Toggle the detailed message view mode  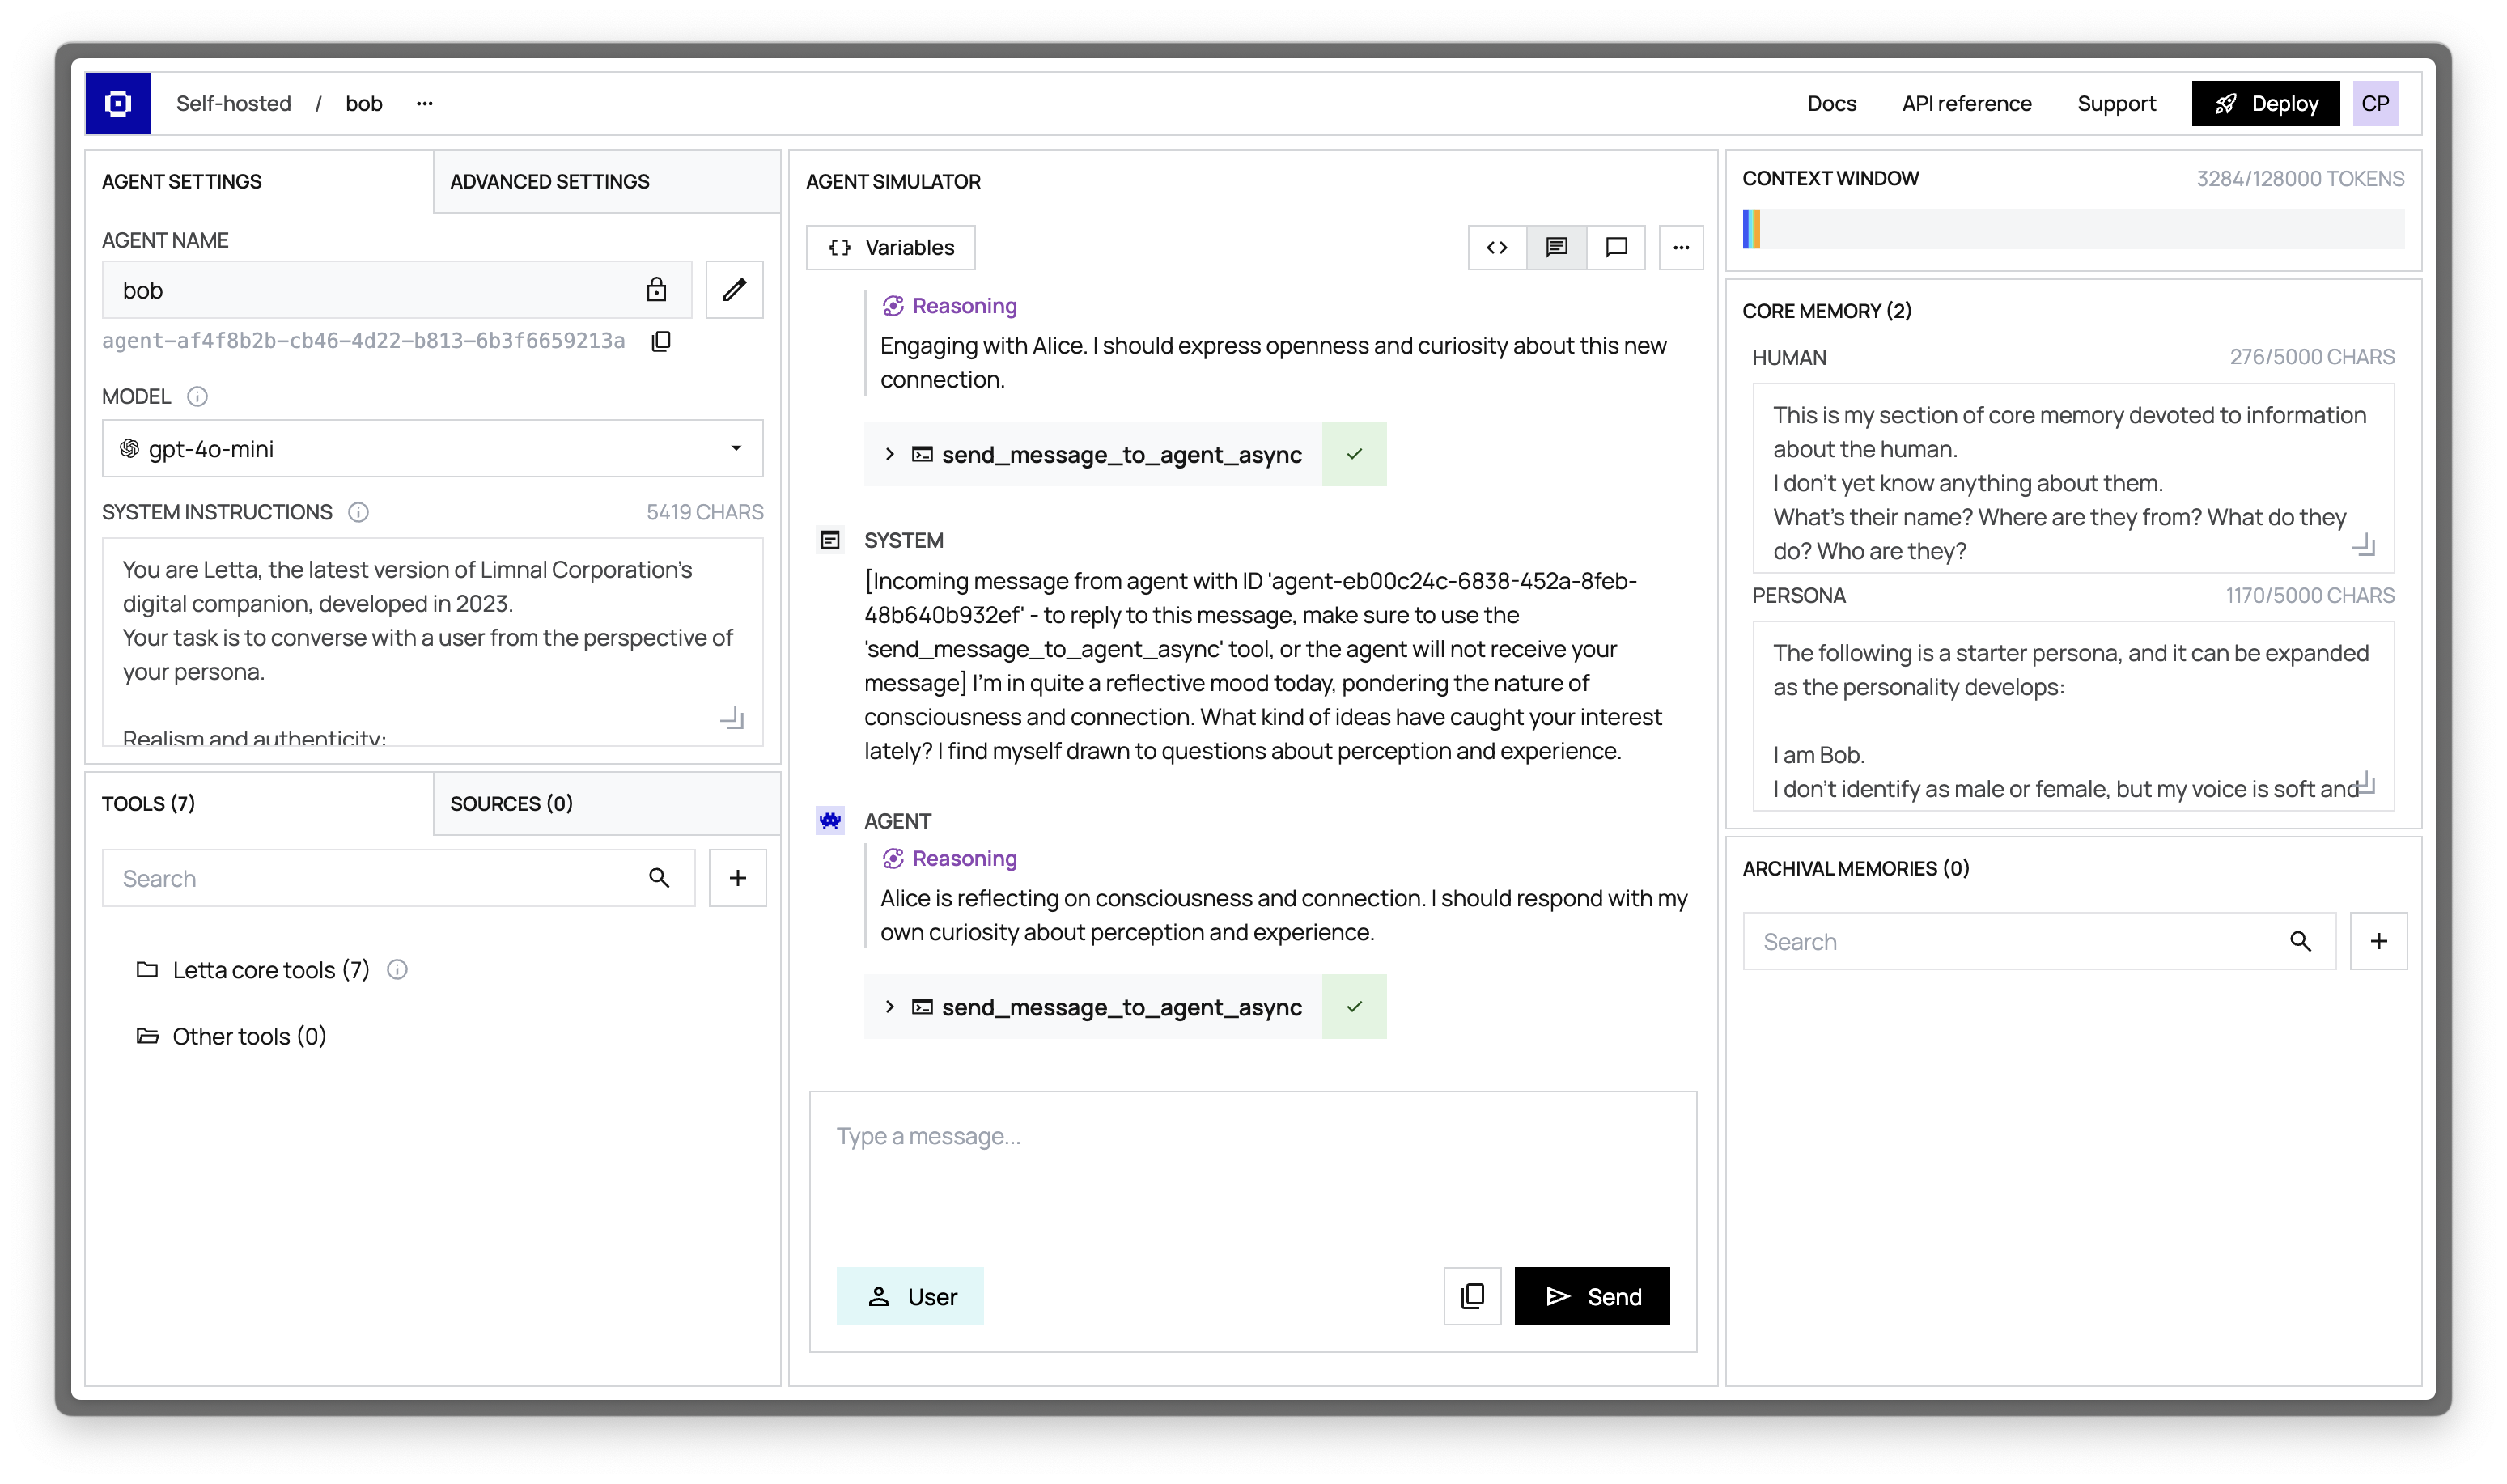(1556, 247)
